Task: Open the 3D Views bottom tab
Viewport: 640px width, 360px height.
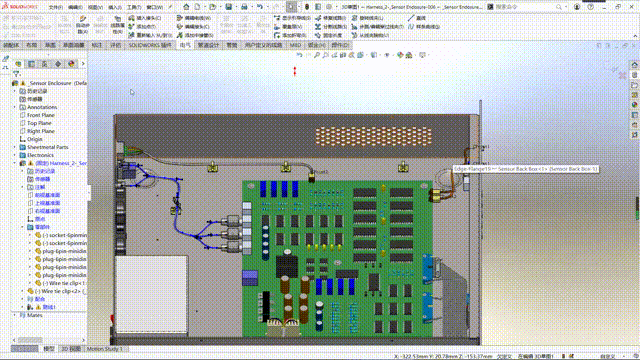Action: tap(71, 349)
